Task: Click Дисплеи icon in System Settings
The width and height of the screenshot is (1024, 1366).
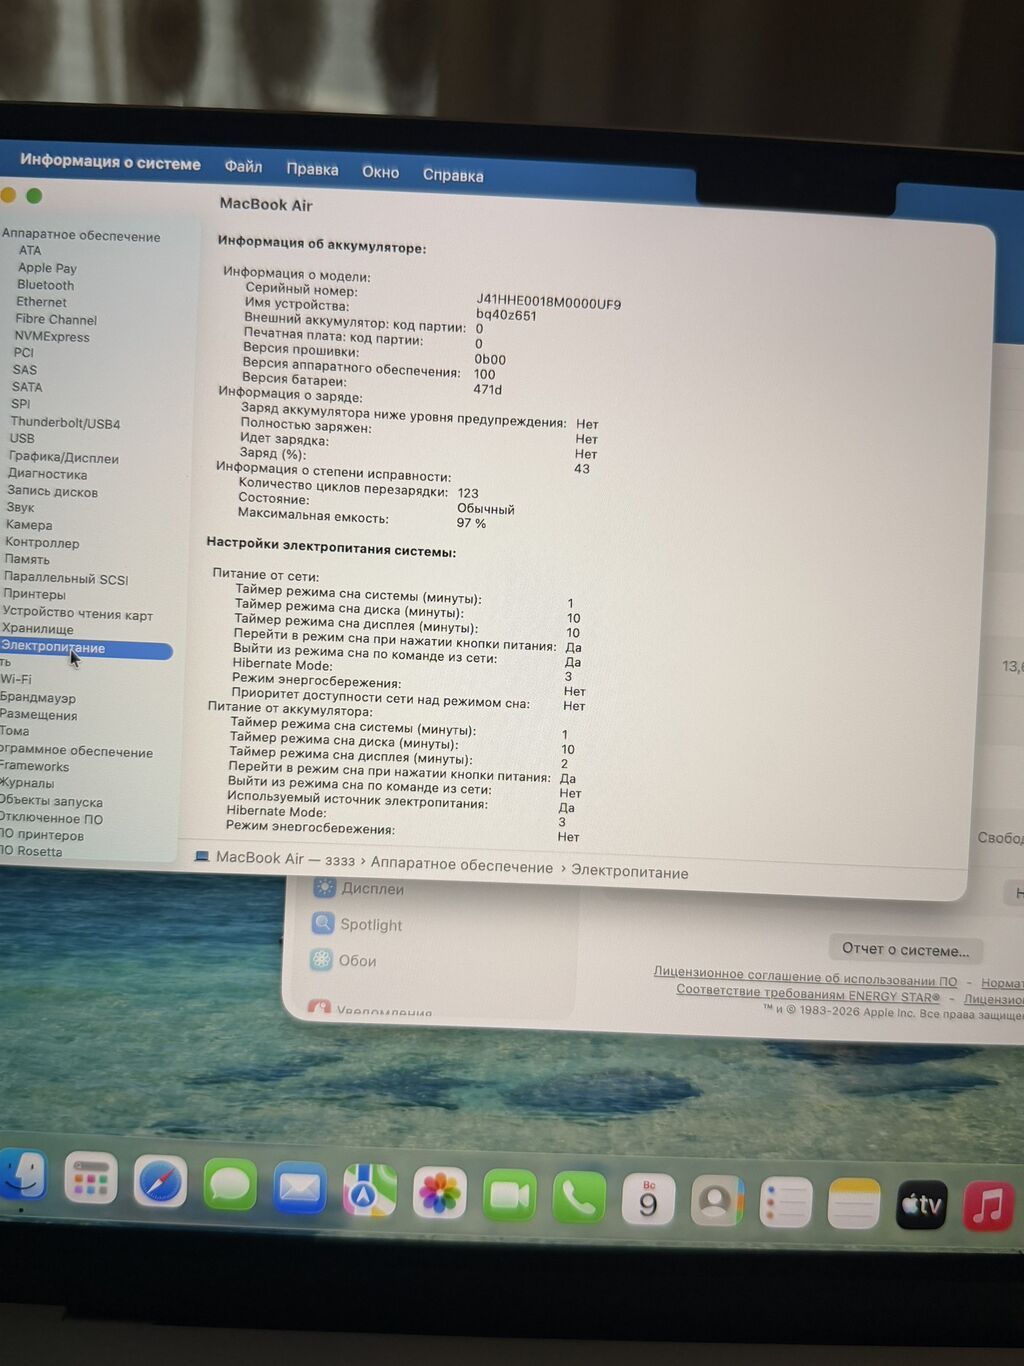Action: [x=324, y=887]
